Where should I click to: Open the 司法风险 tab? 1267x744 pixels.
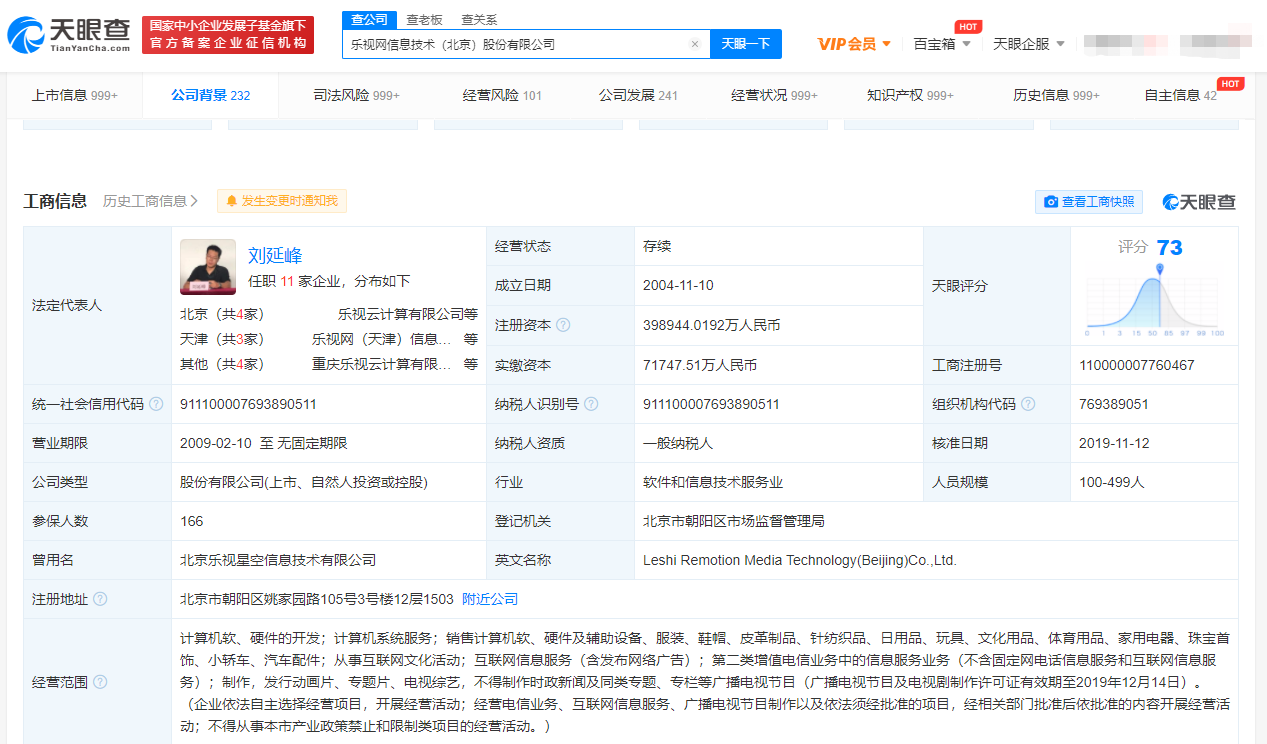(357, 95)
